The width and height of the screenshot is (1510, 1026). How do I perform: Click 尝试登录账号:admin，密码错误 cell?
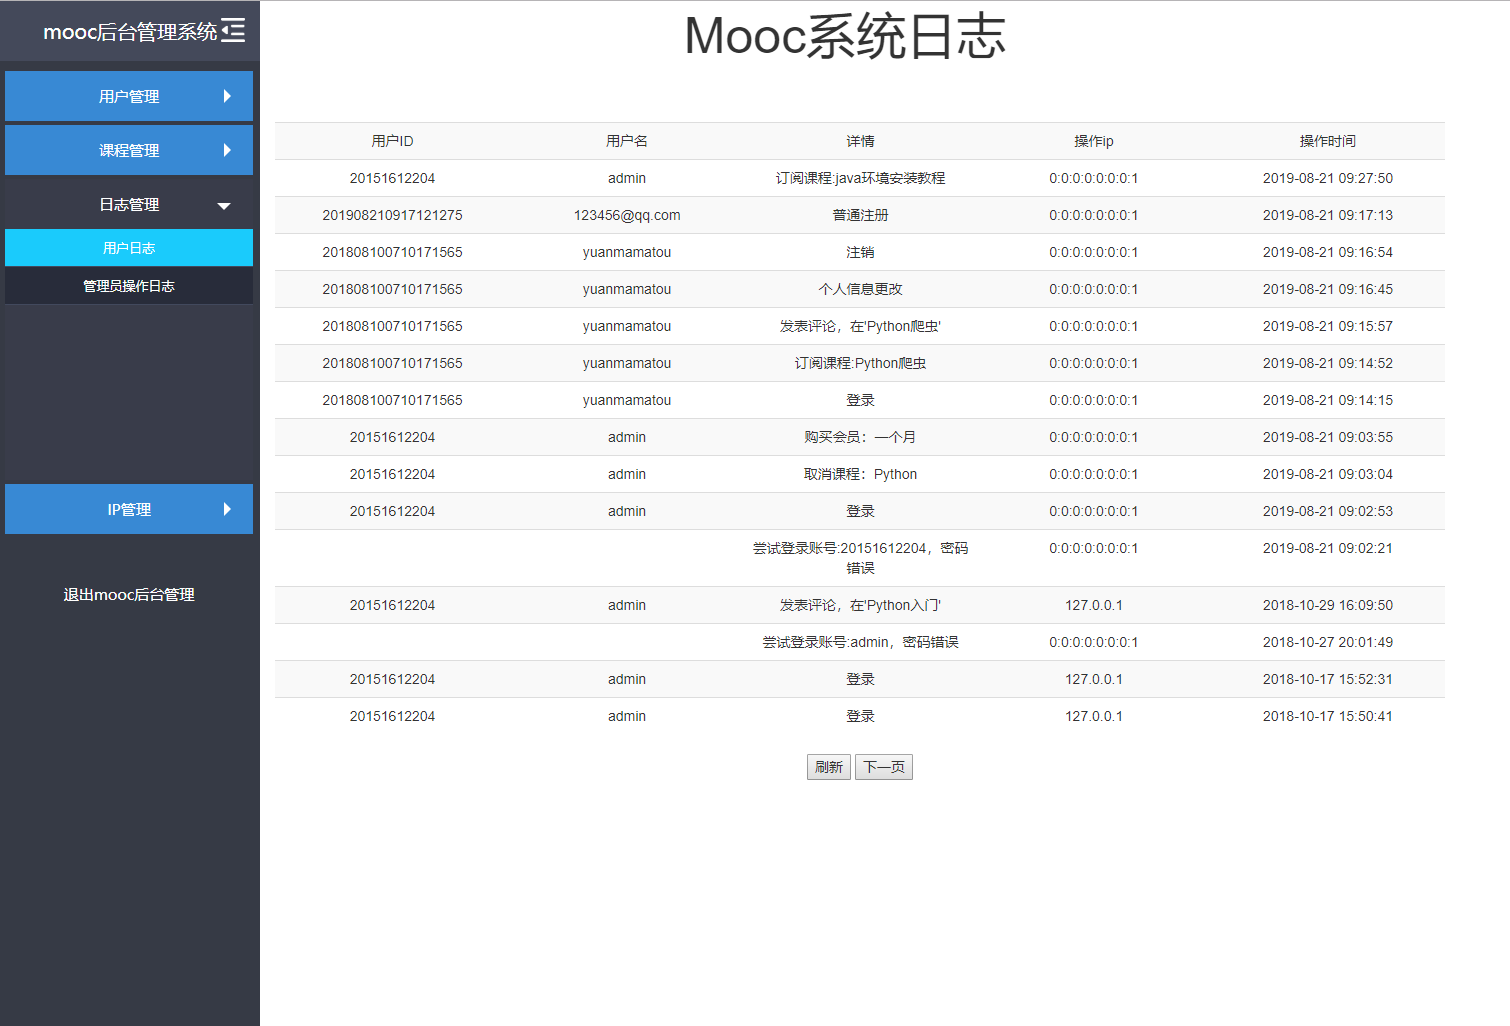pyautogui.click(x=860, y=642)
